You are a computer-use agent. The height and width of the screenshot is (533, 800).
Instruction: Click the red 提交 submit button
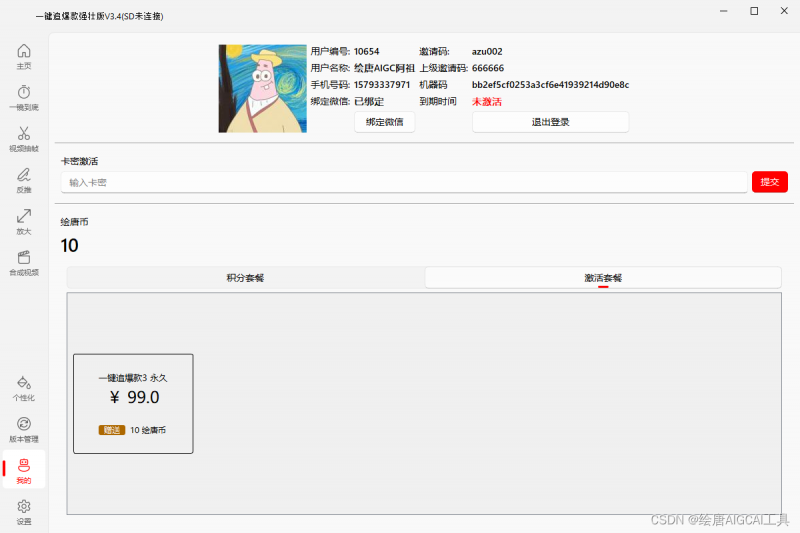click(x=769, y=182)
